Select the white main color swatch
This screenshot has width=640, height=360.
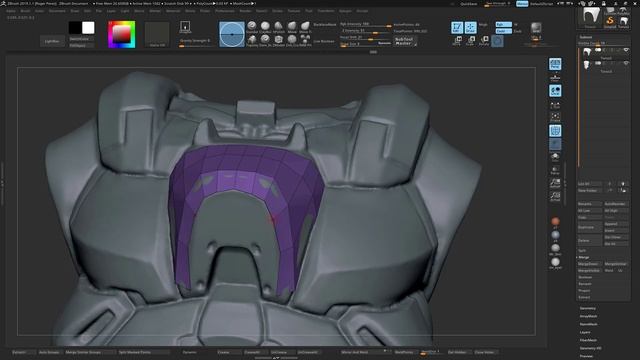click(x=88, y=28)
